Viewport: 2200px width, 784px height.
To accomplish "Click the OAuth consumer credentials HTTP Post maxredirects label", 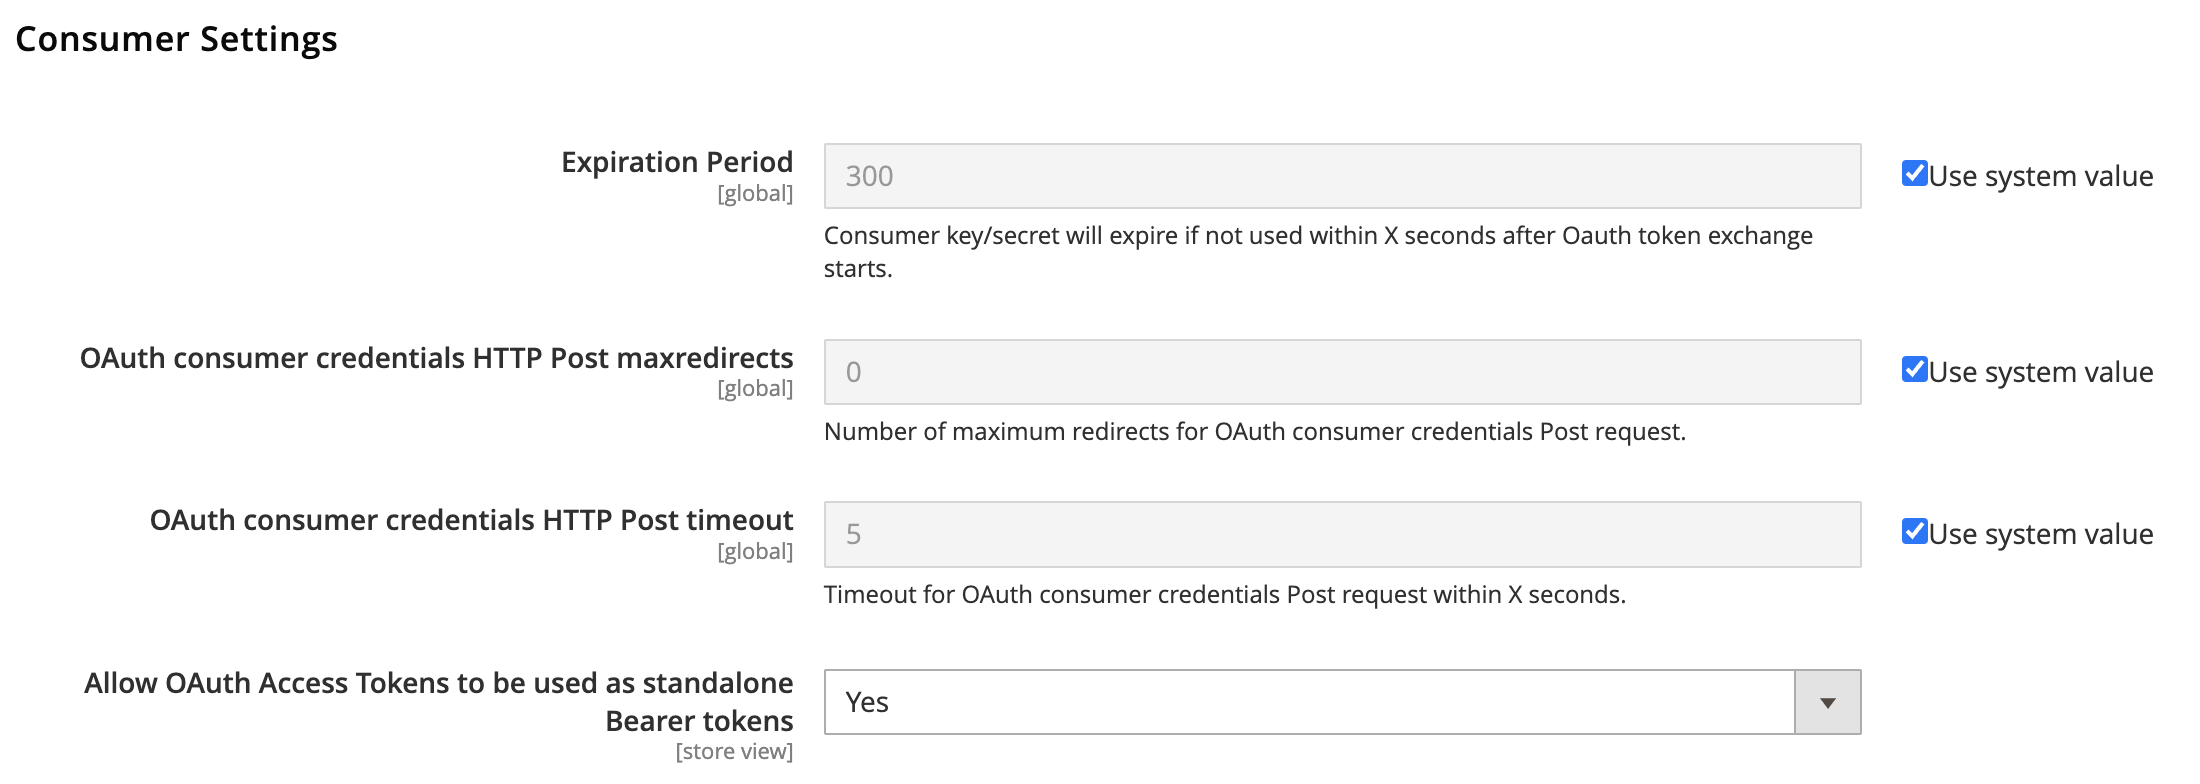I will [436, 358].
